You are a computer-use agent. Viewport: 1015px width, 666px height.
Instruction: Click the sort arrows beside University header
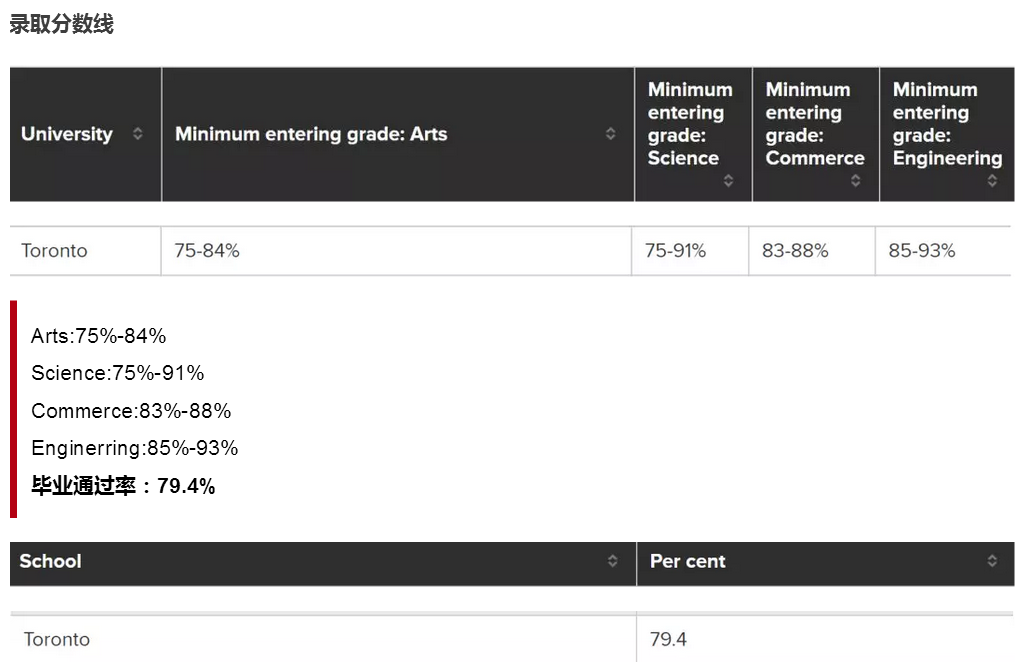[x=138, y=134]
